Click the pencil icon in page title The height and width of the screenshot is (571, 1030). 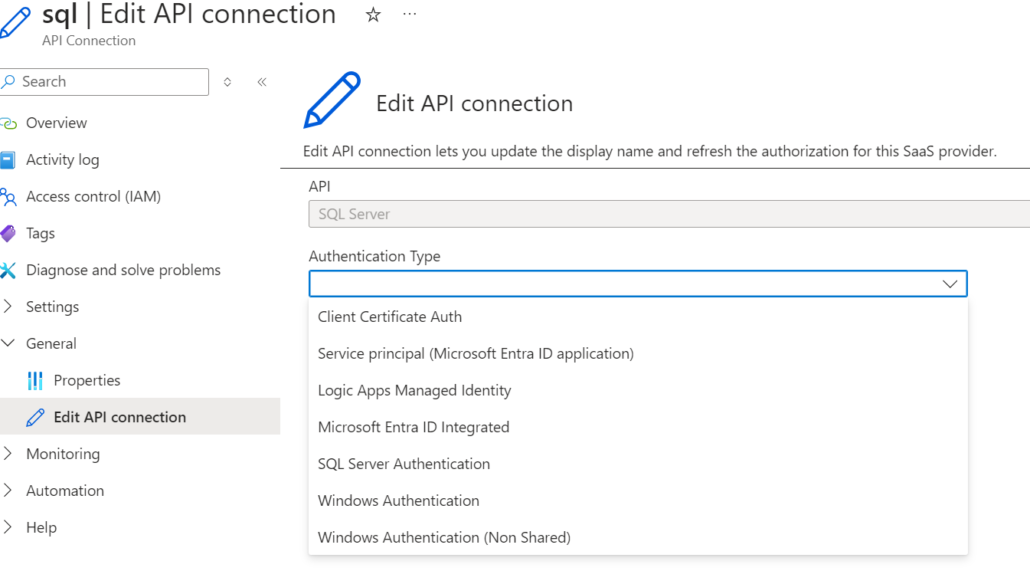[14, 21]
